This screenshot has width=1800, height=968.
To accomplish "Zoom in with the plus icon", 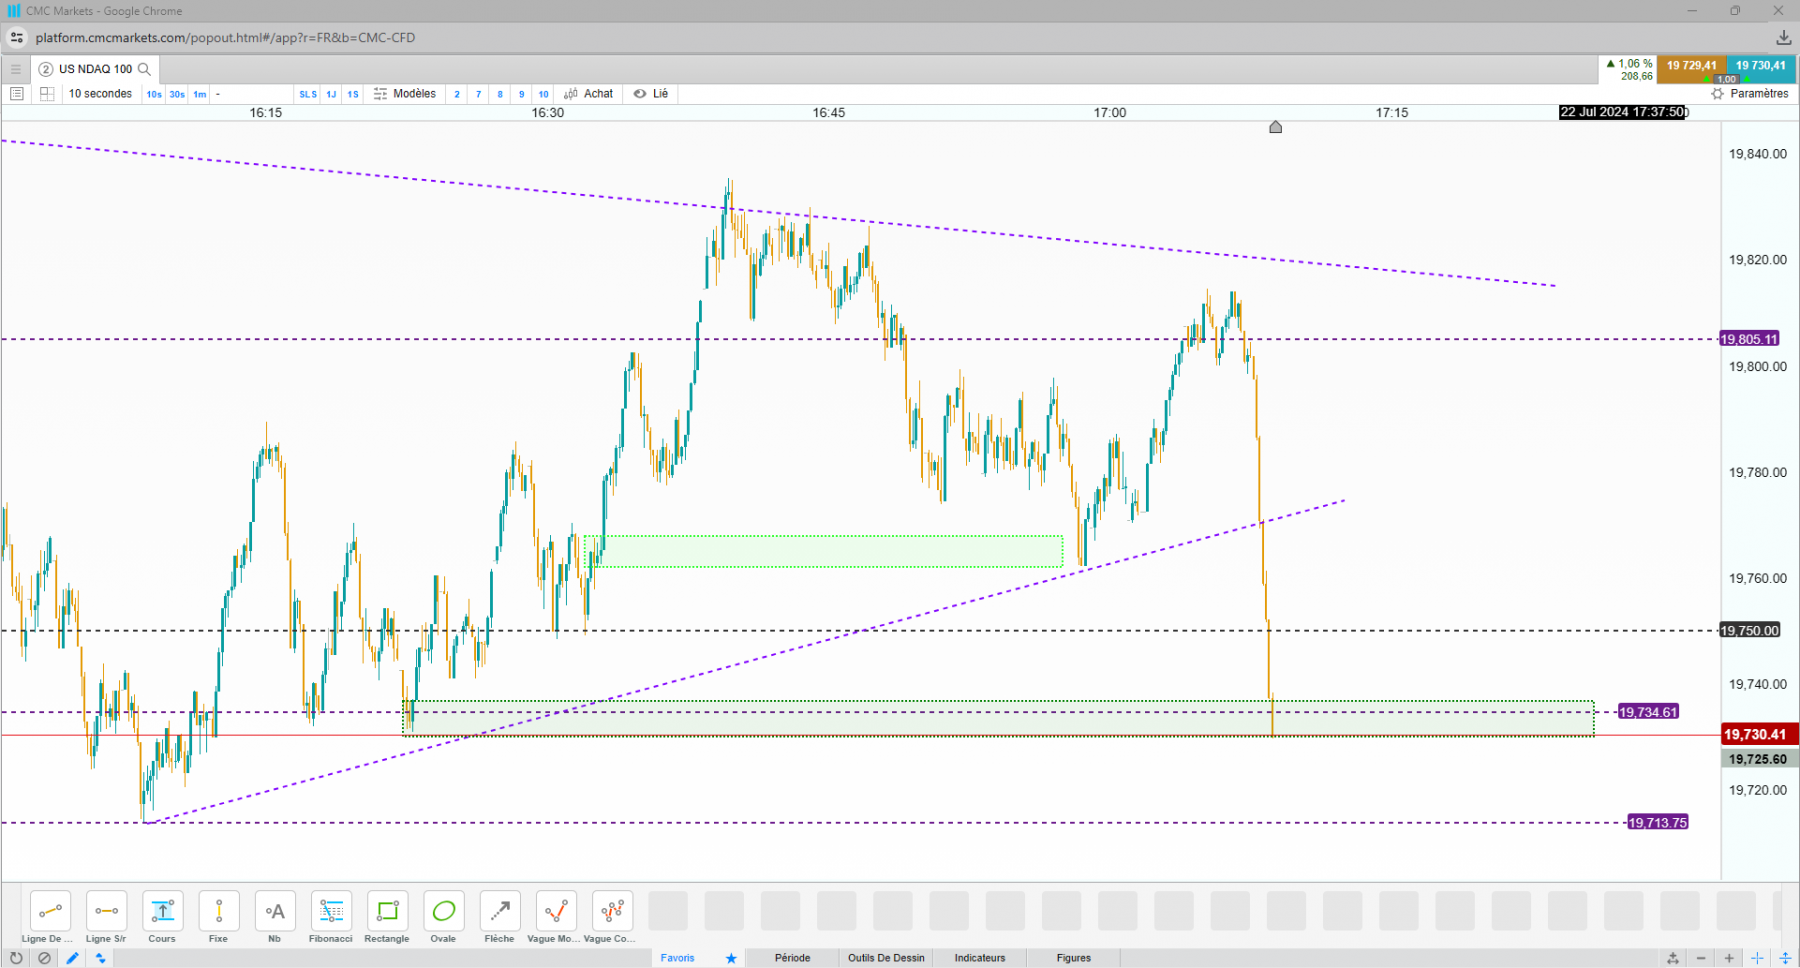I will coord(1729,958).
